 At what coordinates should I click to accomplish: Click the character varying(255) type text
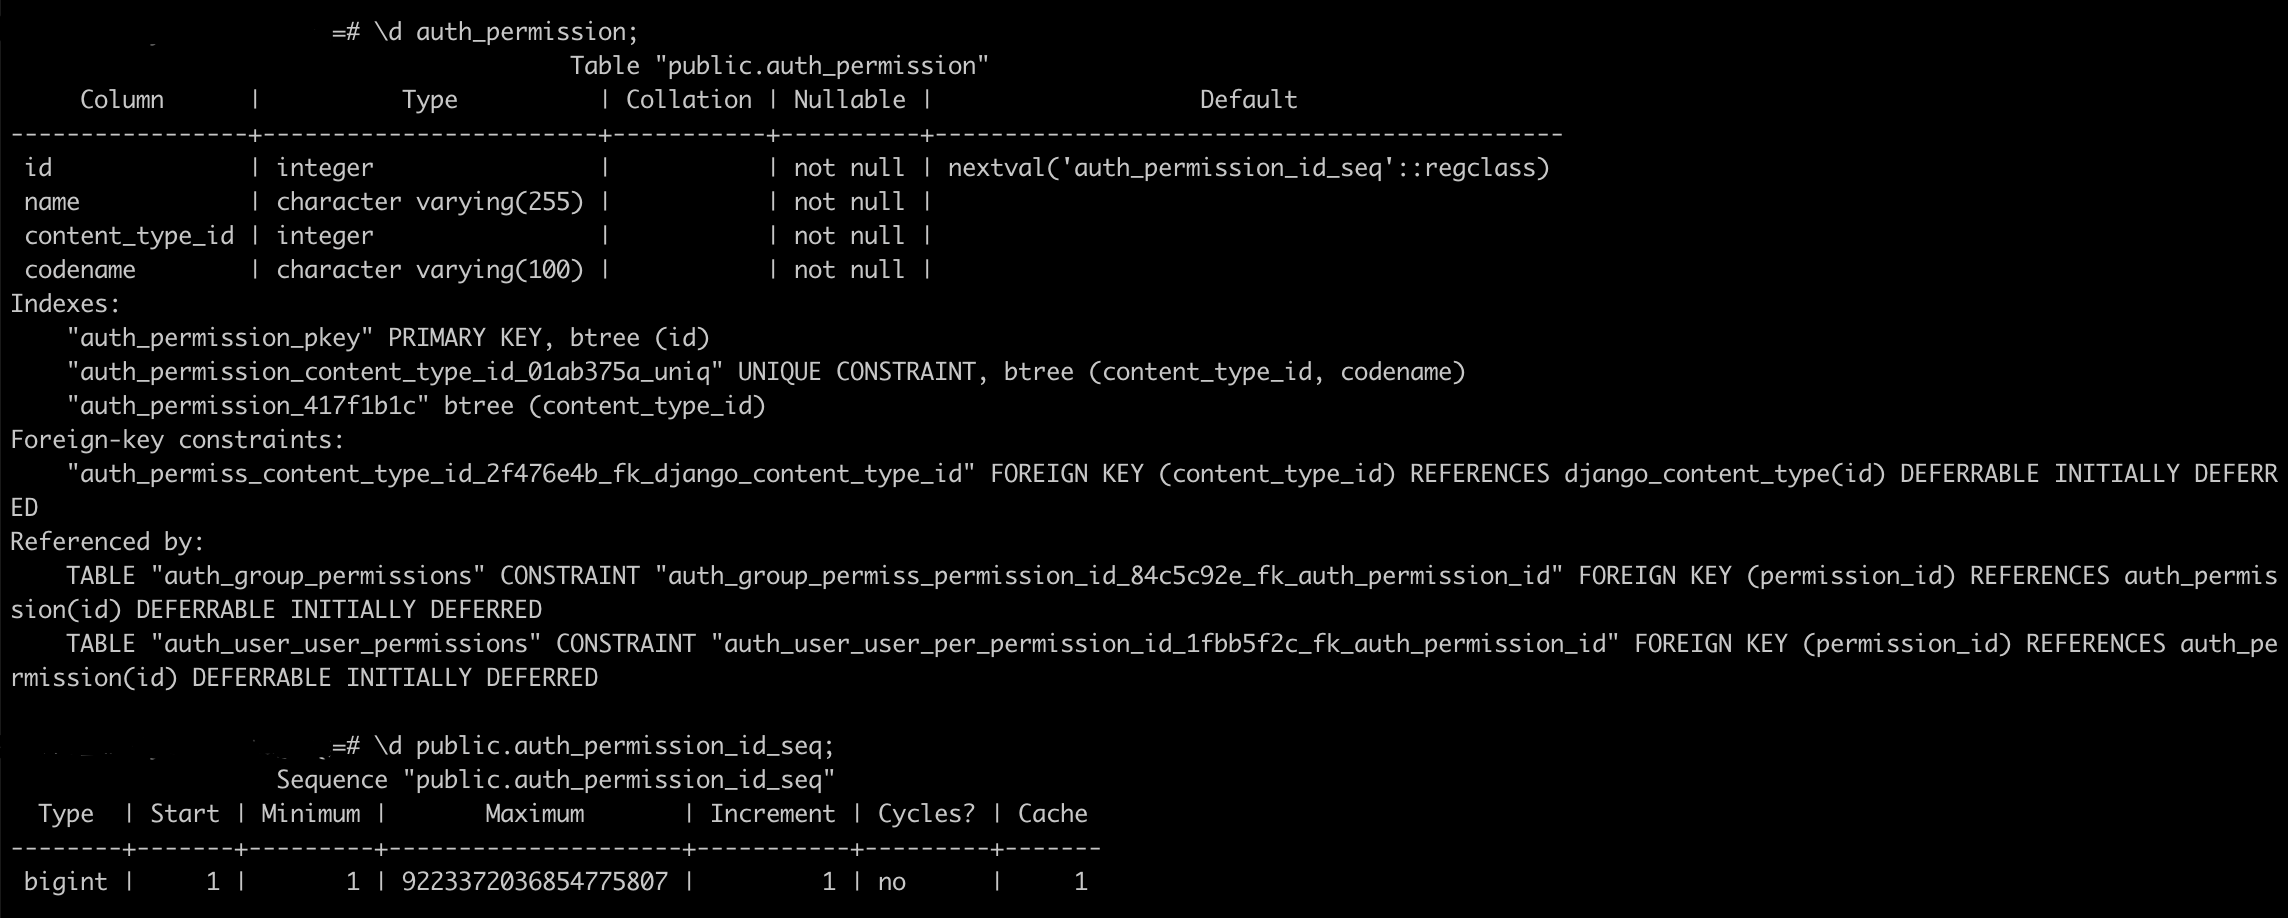coord(430,202)
